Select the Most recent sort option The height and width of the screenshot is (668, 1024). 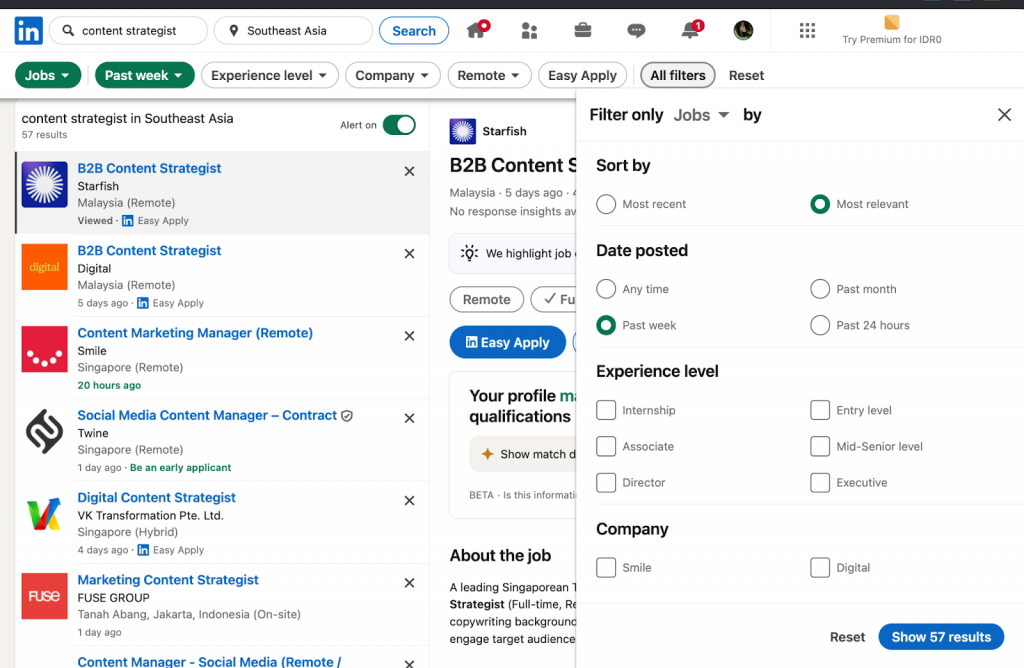[606, 204]
